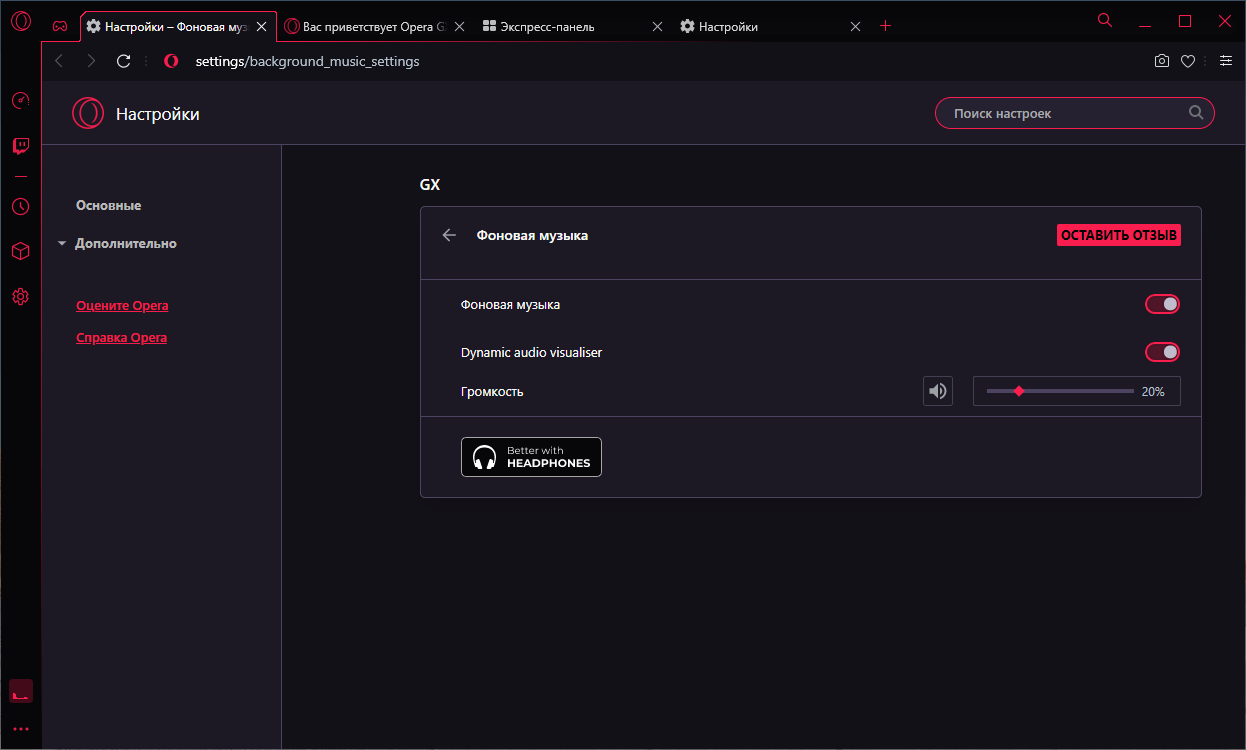Expand the Дополнительно section
The height and width of the screenshot is (750, 1246).
pyautogui.click(x=118, y=243)
